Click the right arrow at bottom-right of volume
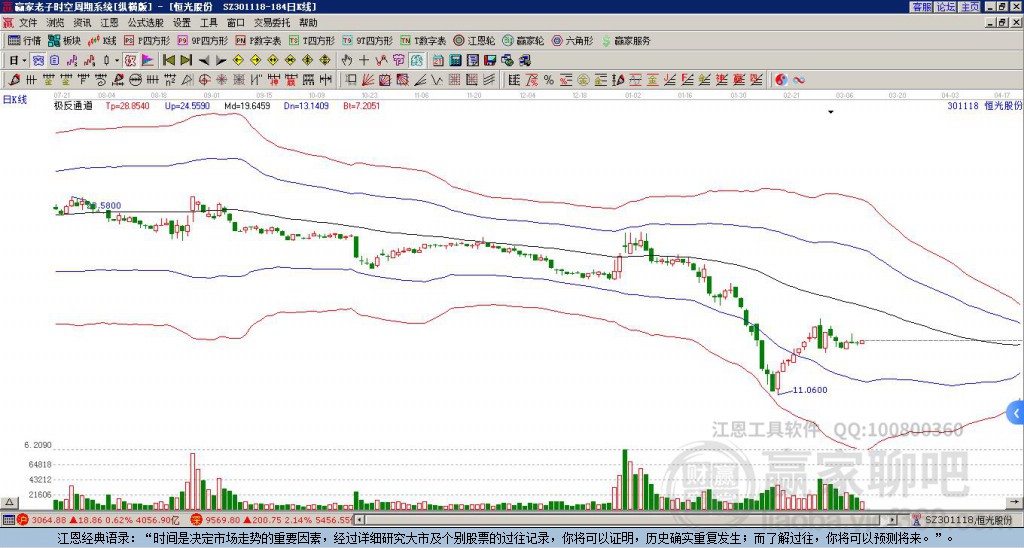The image size is (1024, 548). pyautogui.click(x=1014, y=502)
